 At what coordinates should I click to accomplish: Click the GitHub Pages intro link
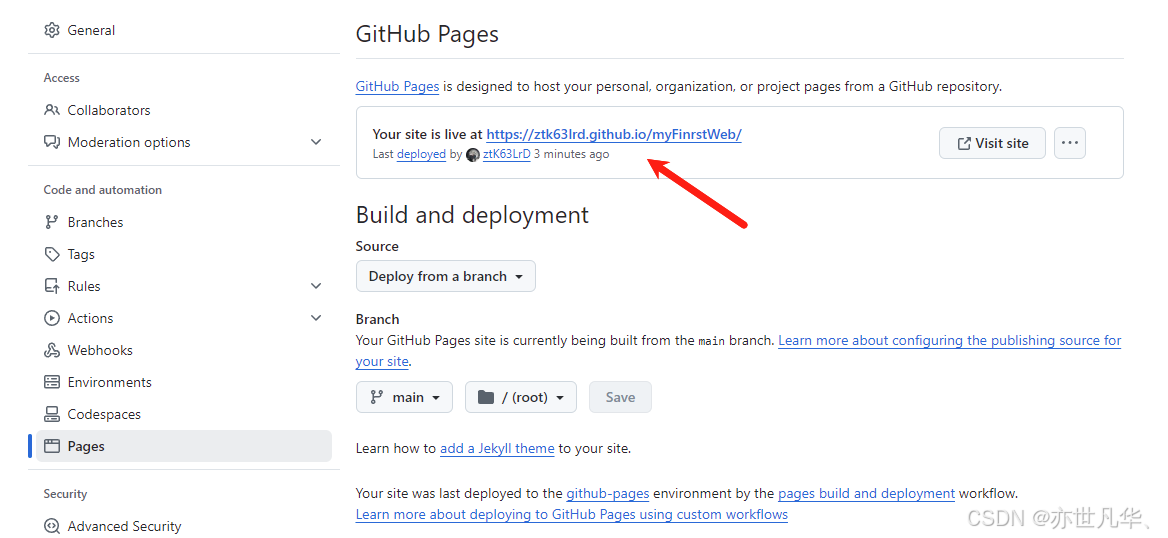[x=397, y=86]
